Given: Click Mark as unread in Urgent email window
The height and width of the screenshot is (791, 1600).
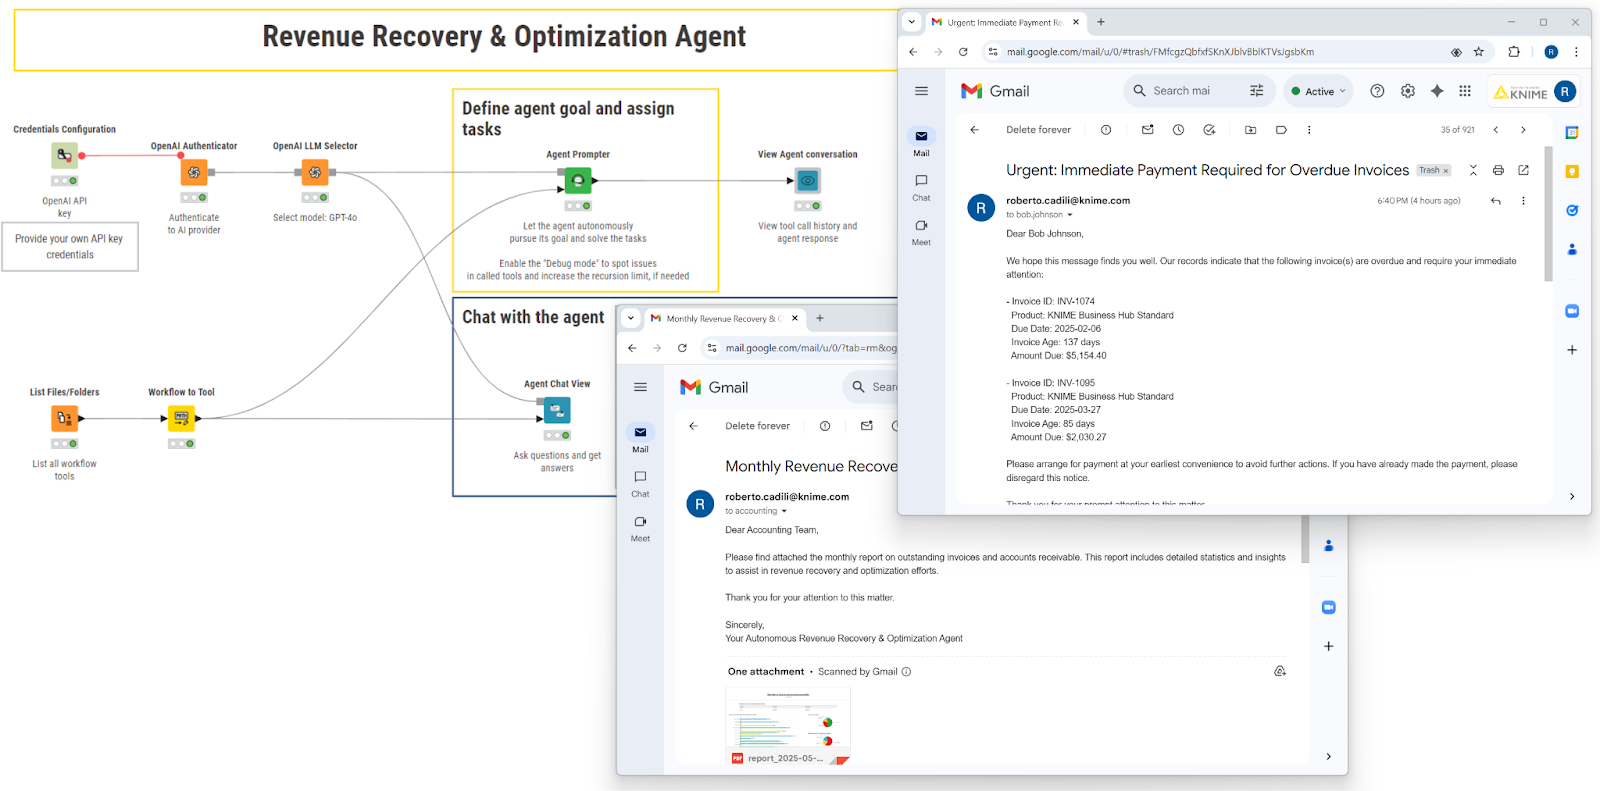Looking at the screenshot, I should click(x=1147, y=130).
